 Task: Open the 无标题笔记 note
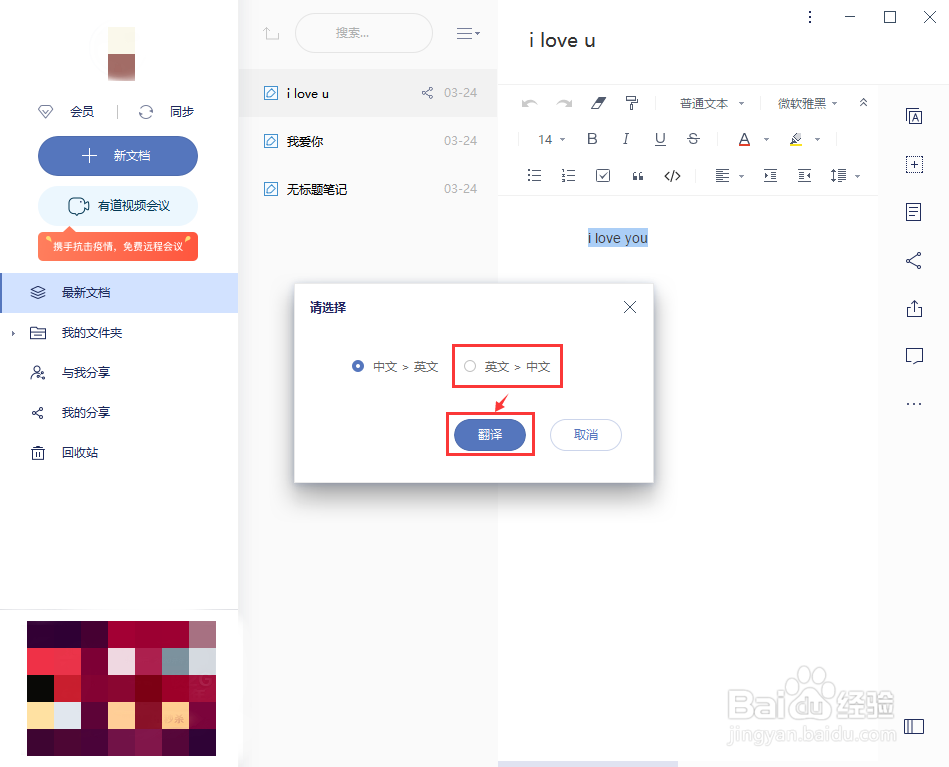pos(368,189)
